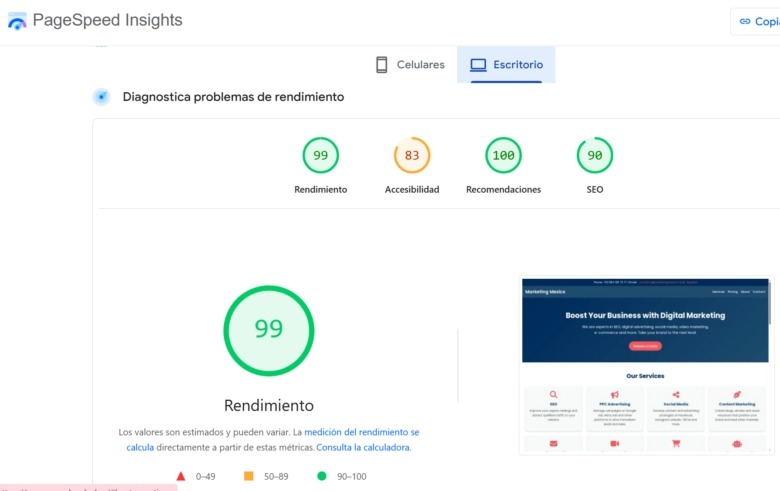
Task: Click the video camera icon in preview
Action: [615, 443]
